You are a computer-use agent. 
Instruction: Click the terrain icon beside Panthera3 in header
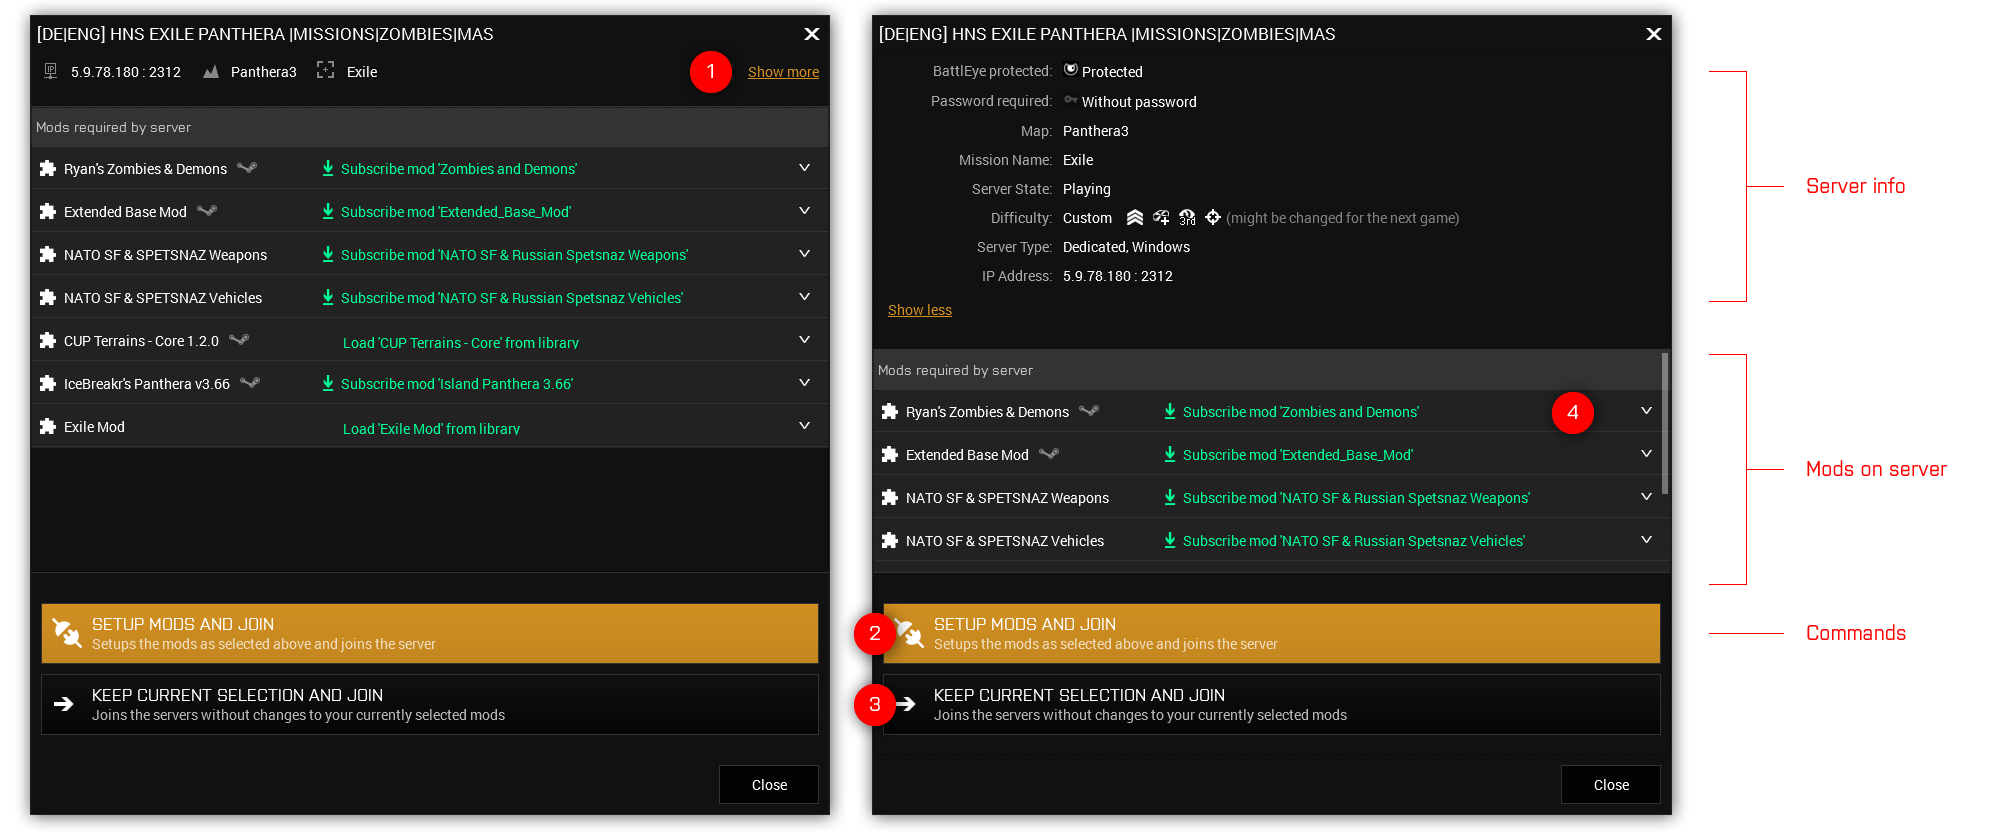tap(211, 72)
